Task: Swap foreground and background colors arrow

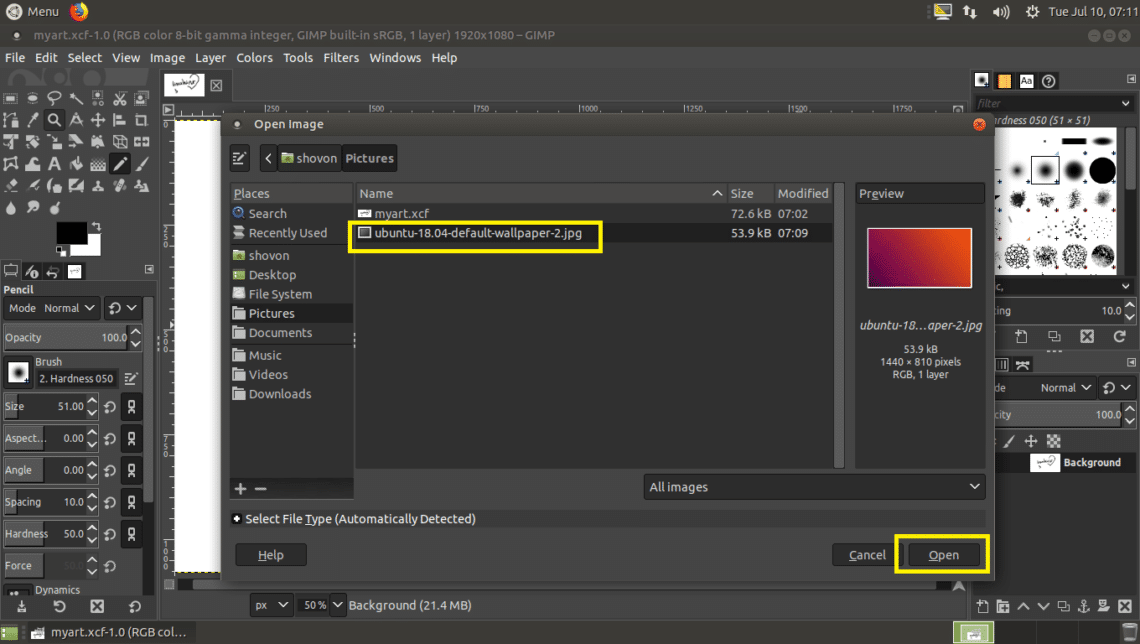Action: click(94, 226)
